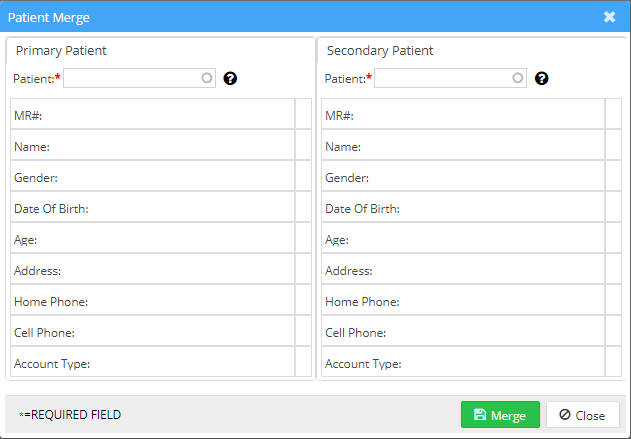Image resolution: width=631 pixels, height=439 pixels.
Task: Click Secondary Patient Account Type row
Action: tap(463, 363)
